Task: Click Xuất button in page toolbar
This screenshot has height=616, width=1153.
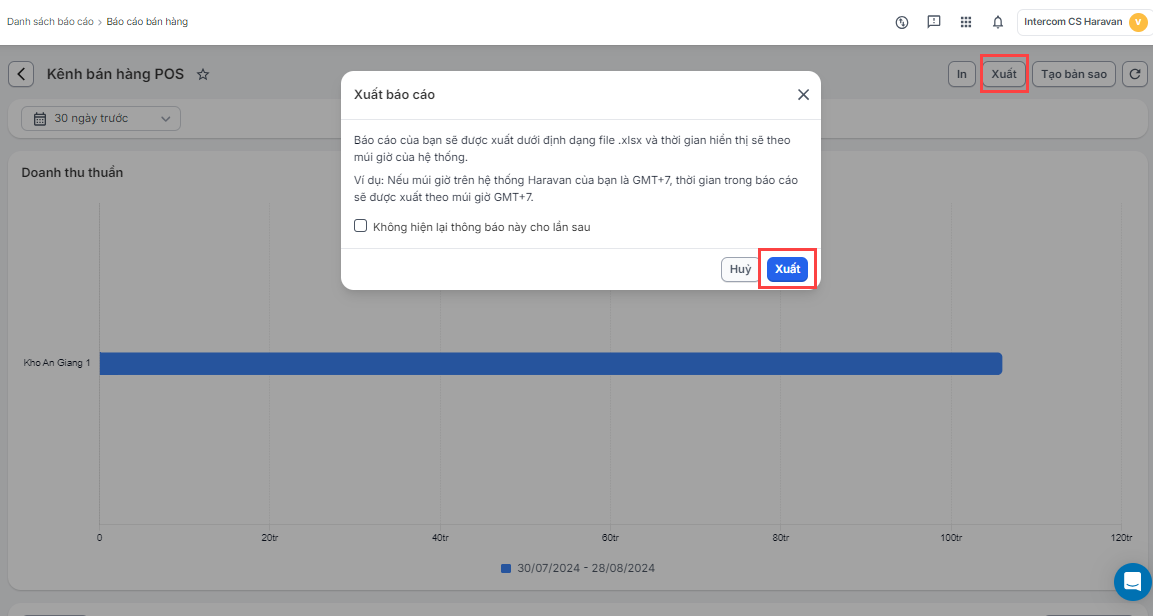Action: [x=1004, y=74]
